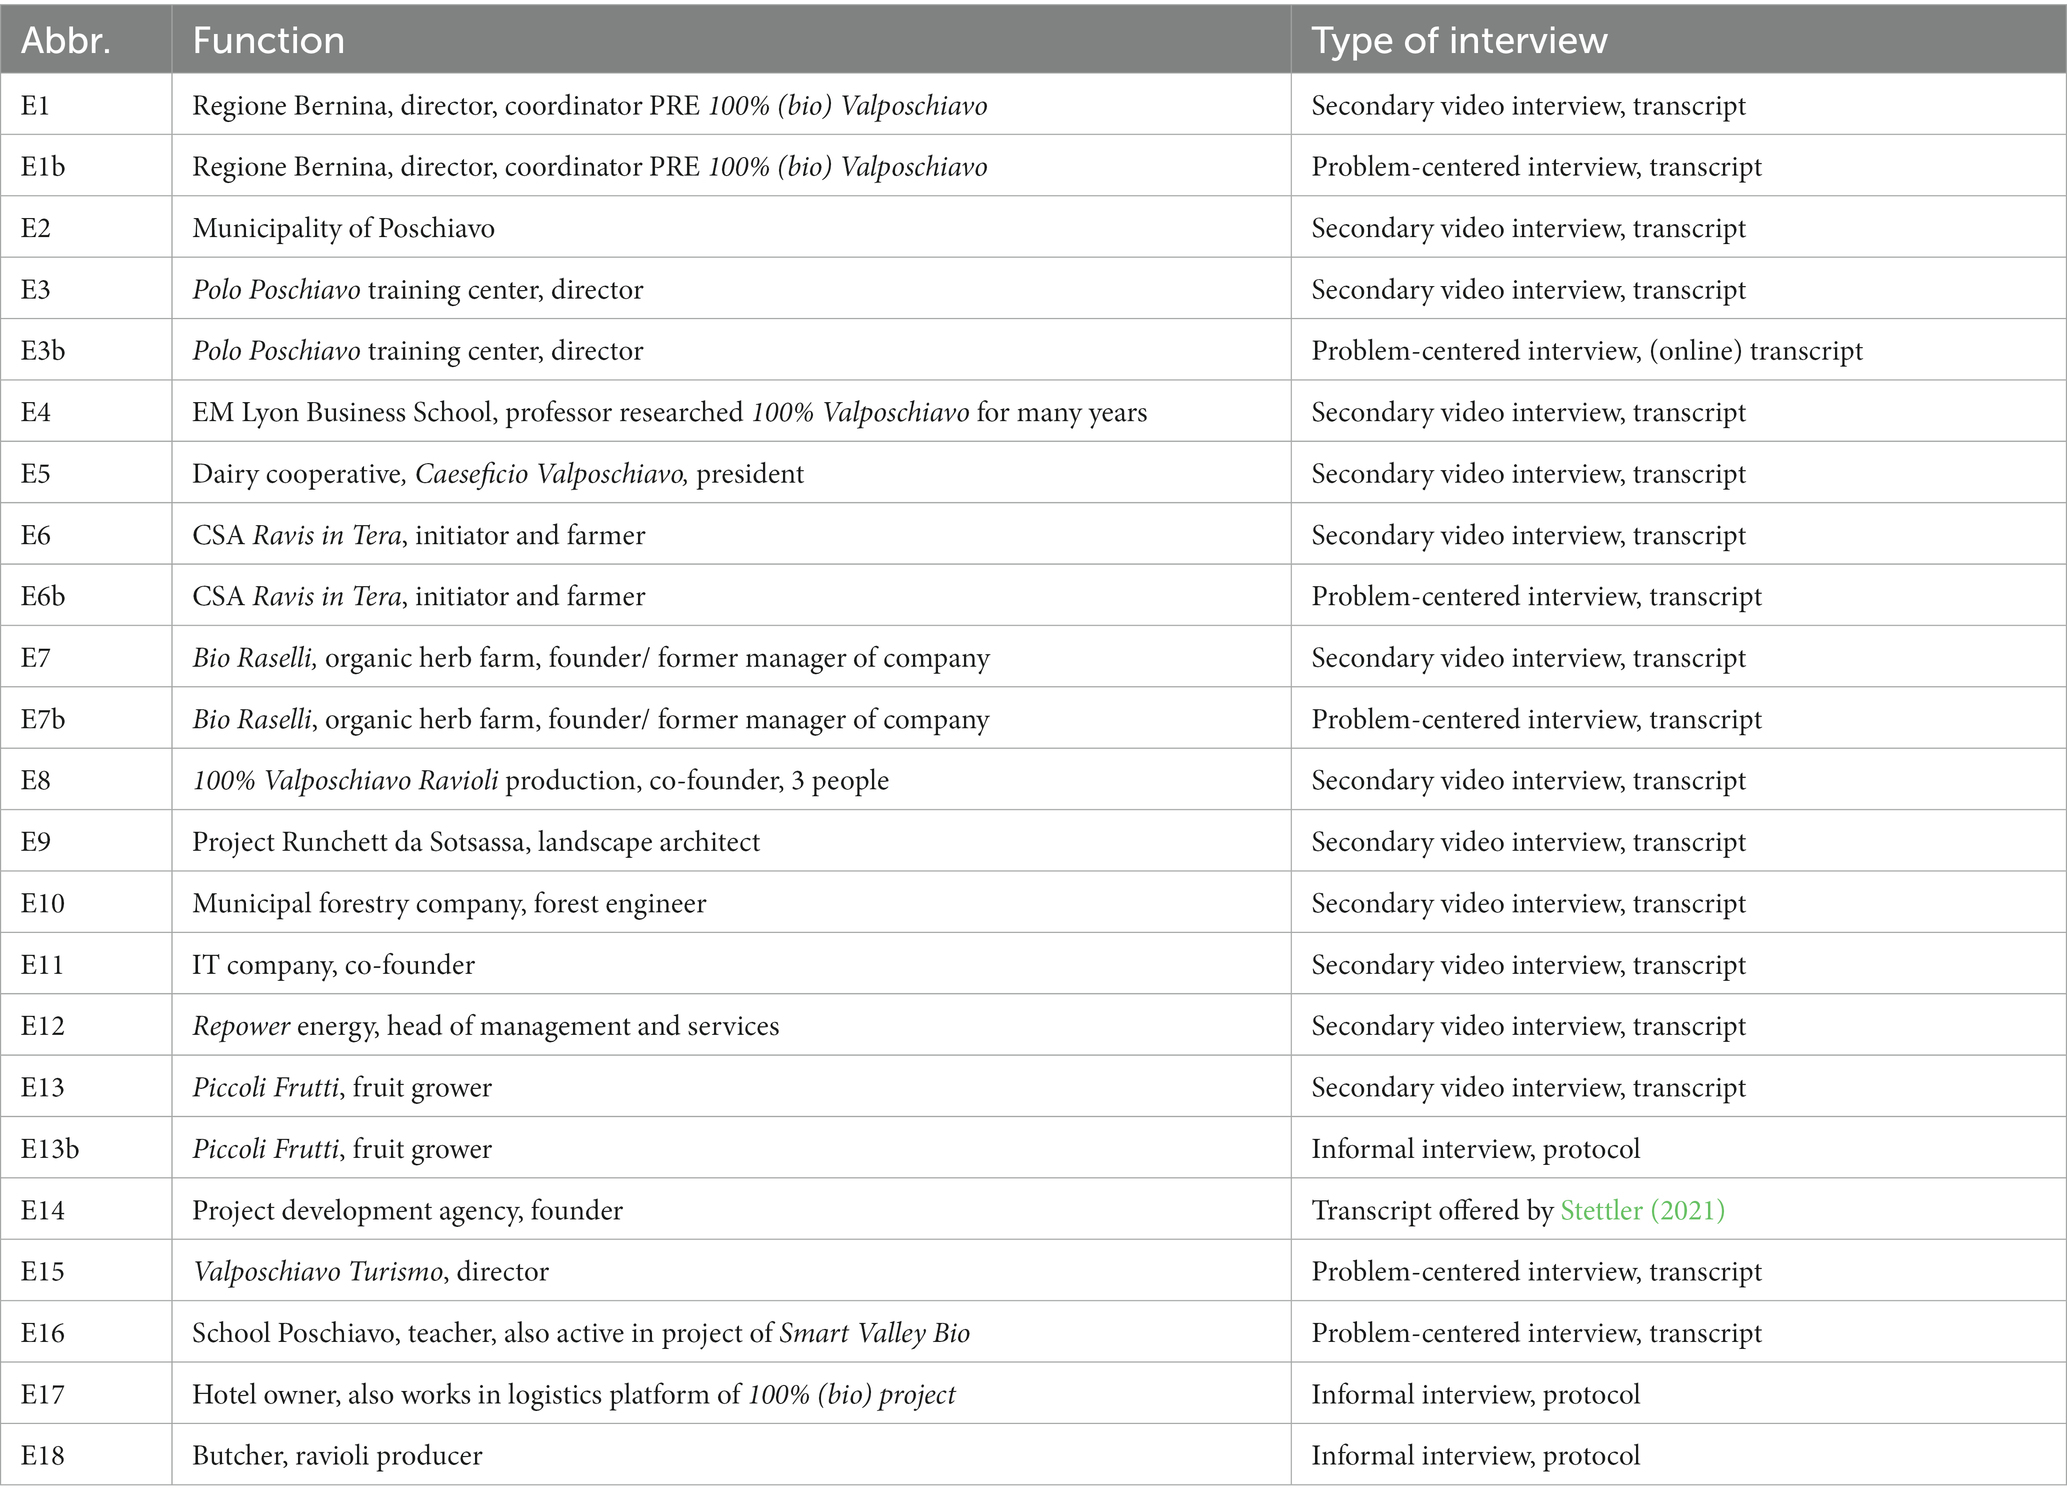Viewport: 2067px width, 1503px height.
Task: Select the E11 abbreviation cell
Action: click(x=86, y=964)
